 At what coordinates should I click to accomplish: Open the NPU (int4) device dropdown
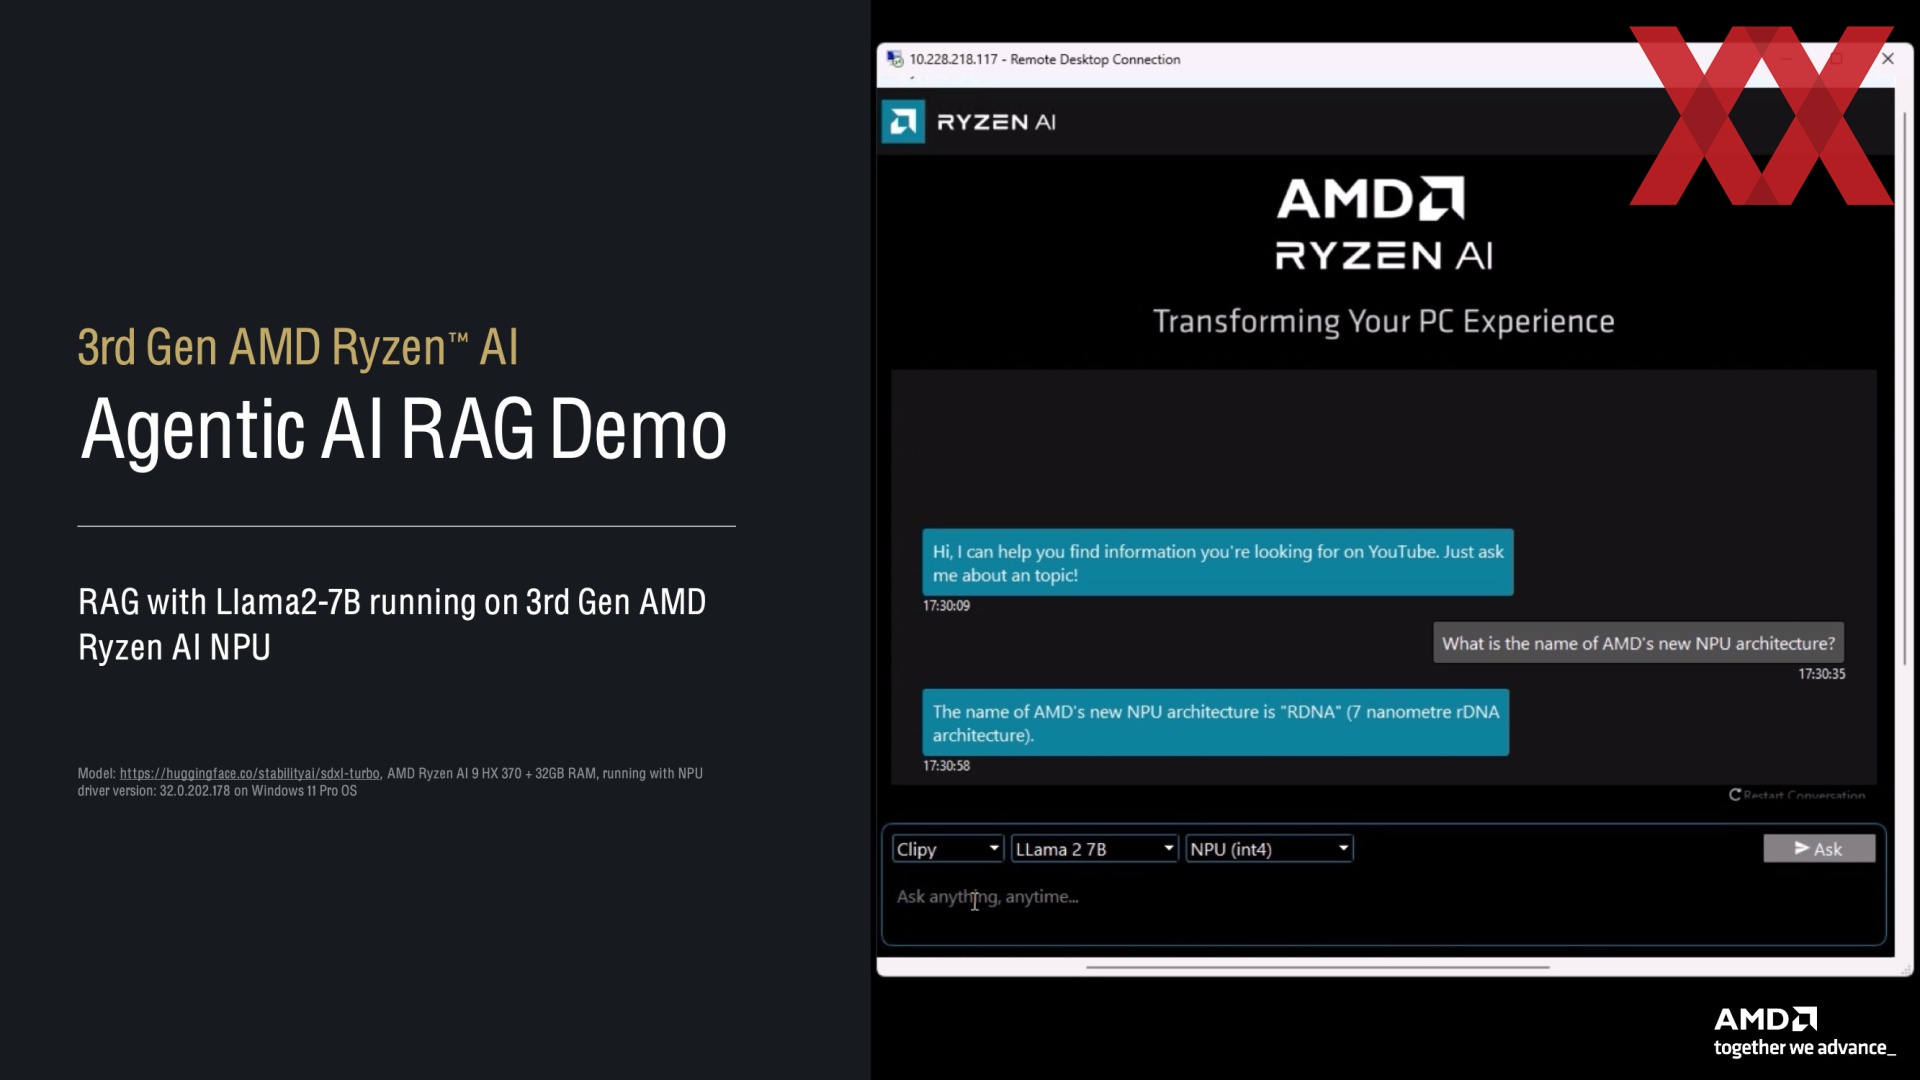coord(1269,849)
